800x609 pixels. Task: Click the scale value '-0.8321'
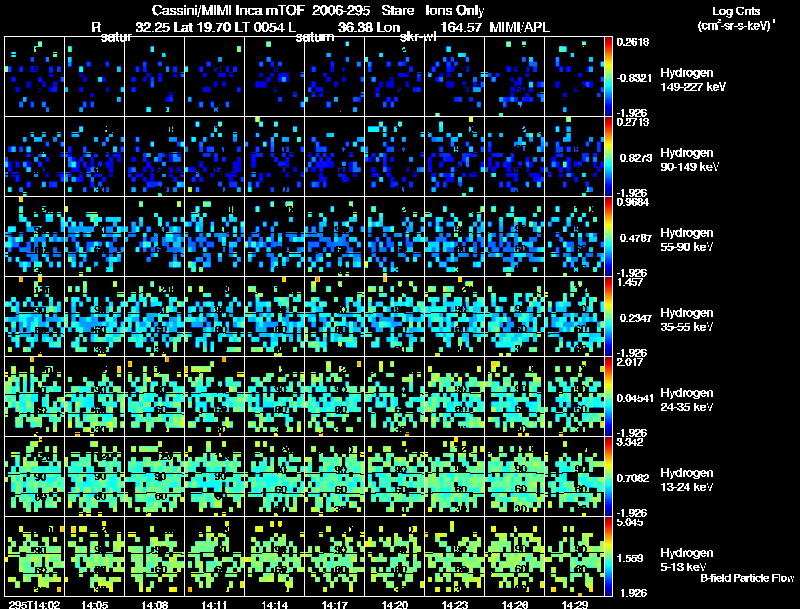tap(634, 78)
